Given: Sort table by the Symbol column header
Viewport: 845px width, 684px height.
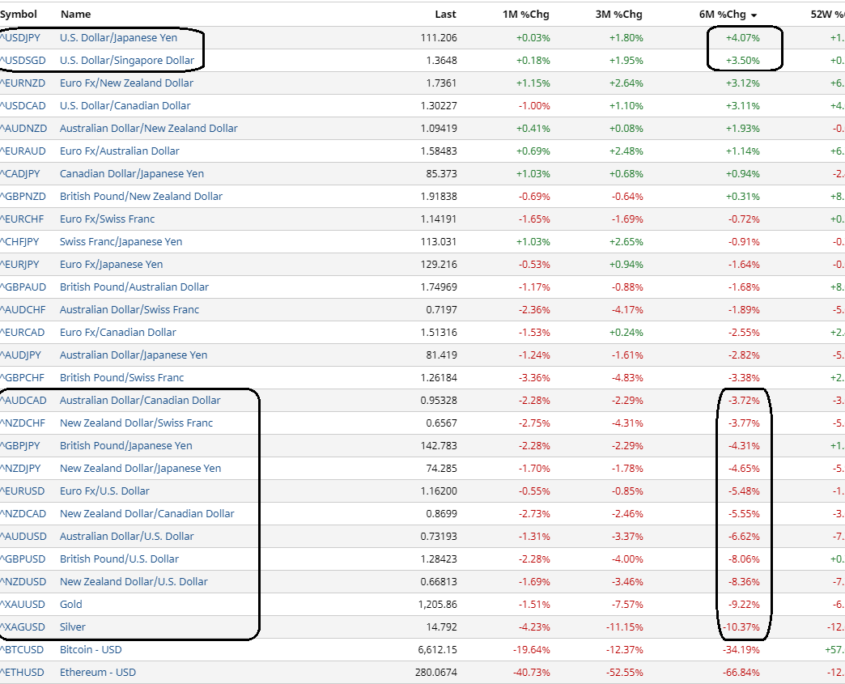Looking at the screenshot, I should point(19,14).
